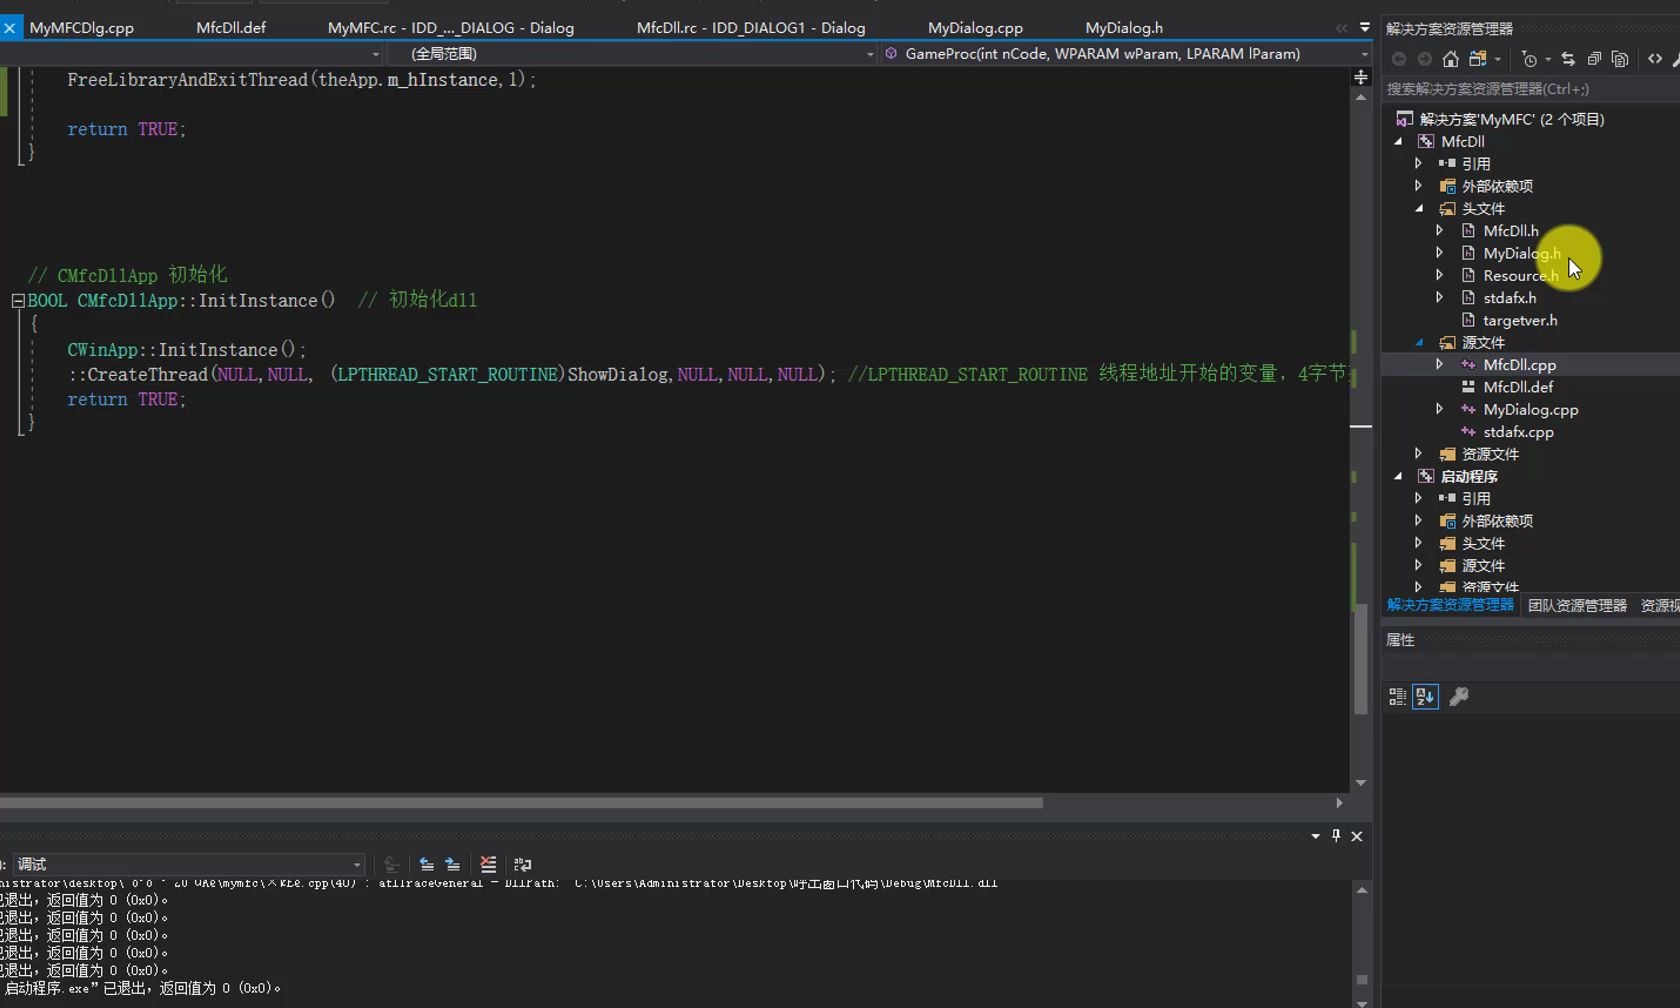Select solution 'MyMFC' root node
Image resolution: width=1680 pixels, height=1008 pixels.
[1512, 119]
